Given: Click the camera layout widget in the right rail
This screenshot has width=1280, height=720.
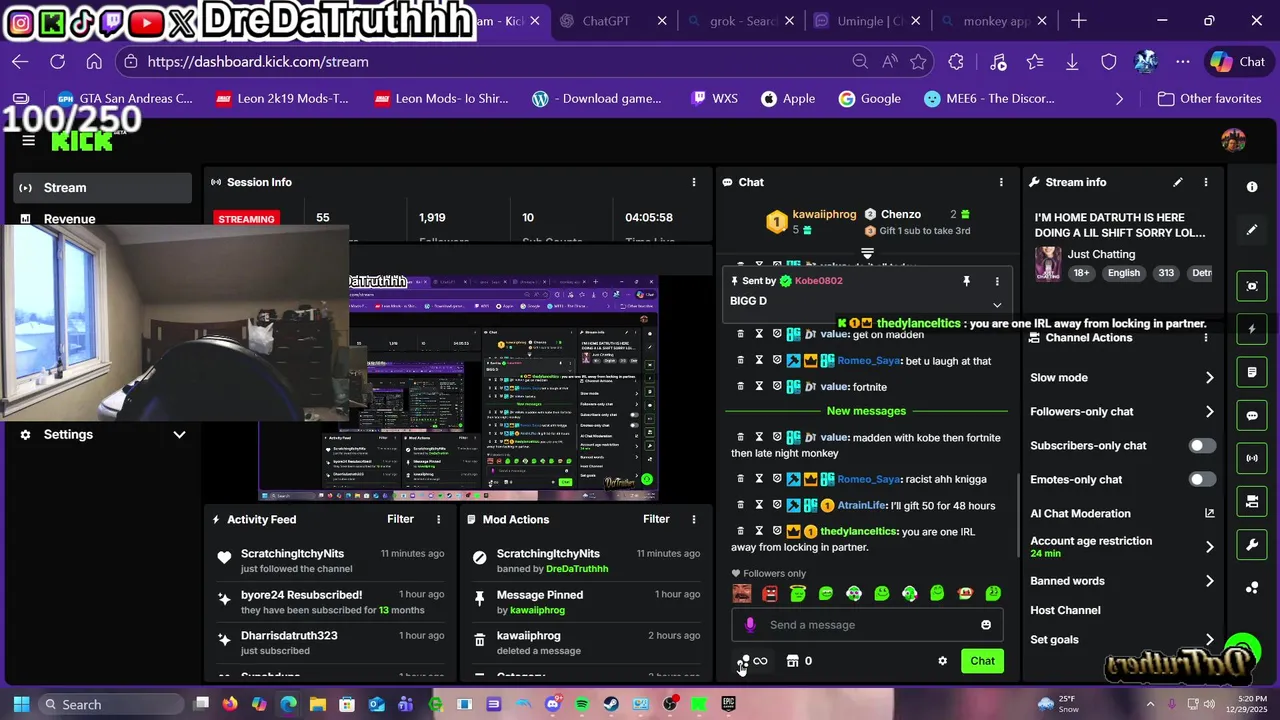Looking at the screenshot, I should pyautogui.click(x=1252, y=501).
